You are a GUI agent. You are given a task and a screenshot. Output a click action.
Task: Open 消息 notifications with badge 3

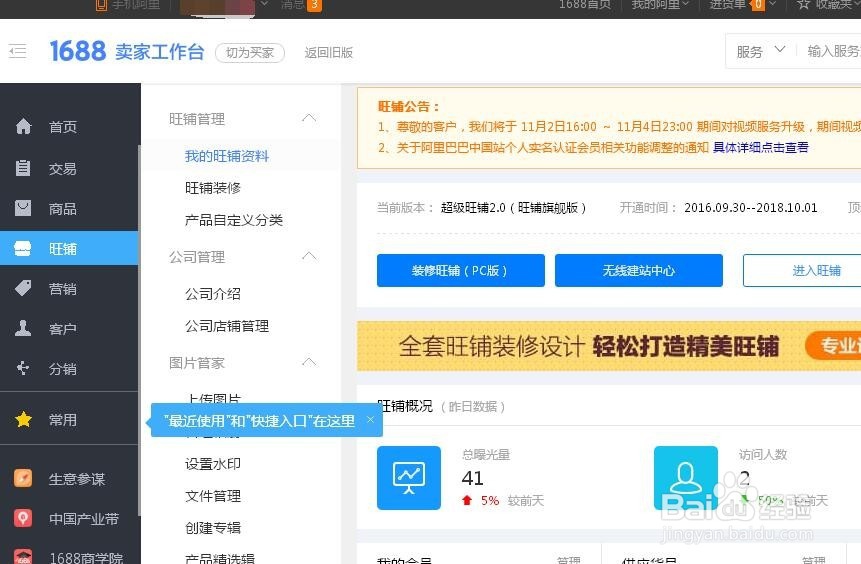tap(301, 5)
